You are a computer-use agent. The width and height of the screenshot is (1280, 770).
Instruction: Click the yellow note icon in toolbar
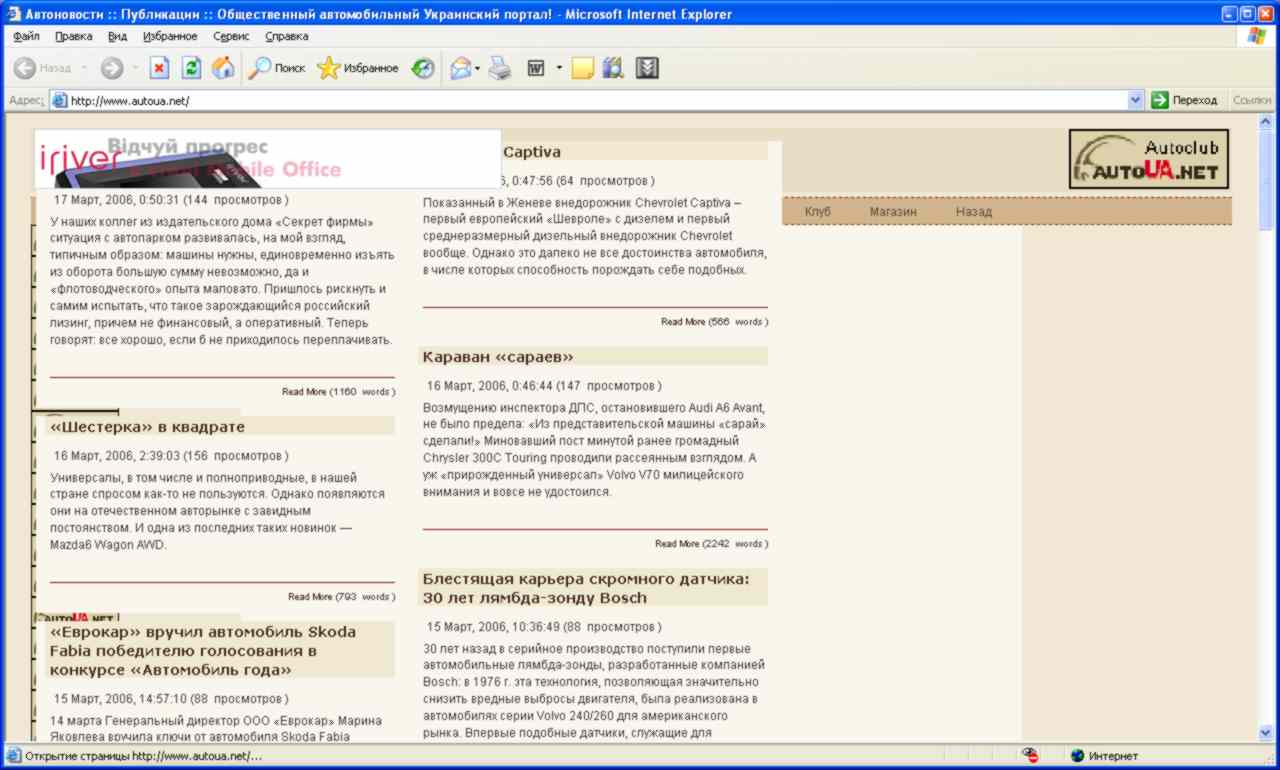click(x=582, y=68)
